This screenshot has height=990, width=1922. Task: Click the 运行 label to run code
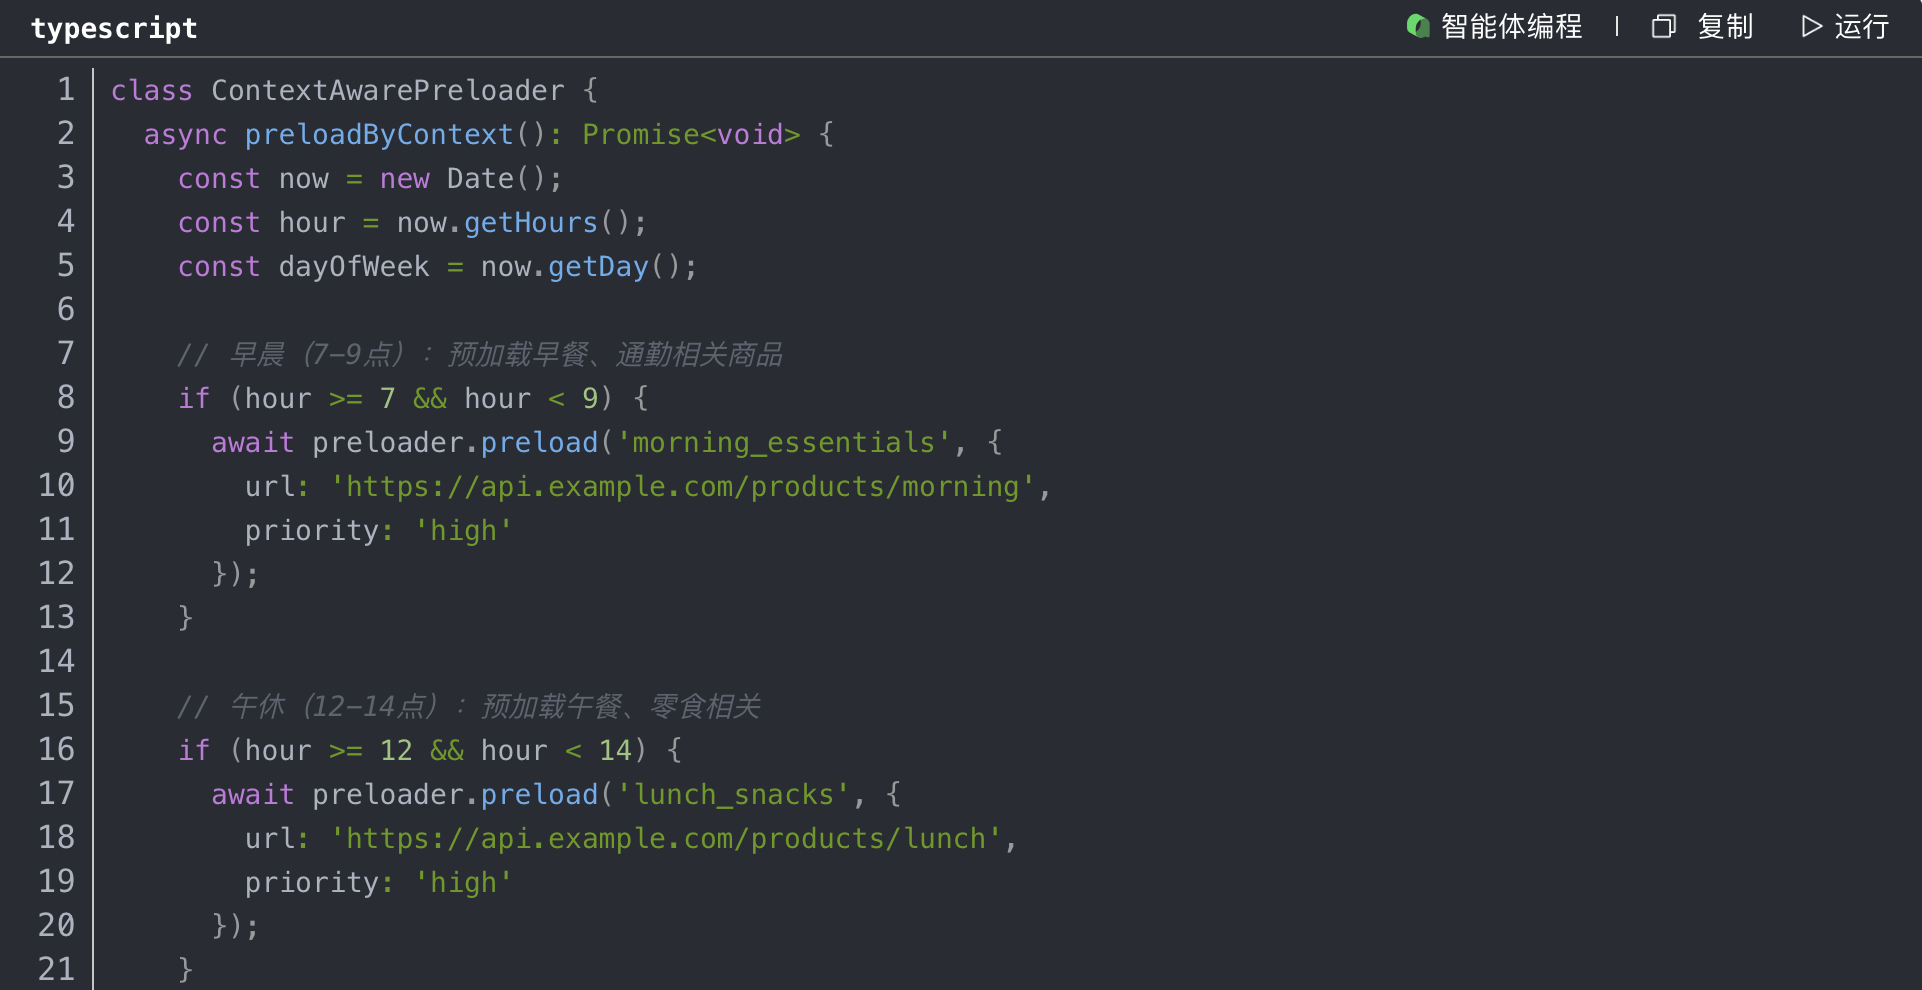(x=1861, y=27)
